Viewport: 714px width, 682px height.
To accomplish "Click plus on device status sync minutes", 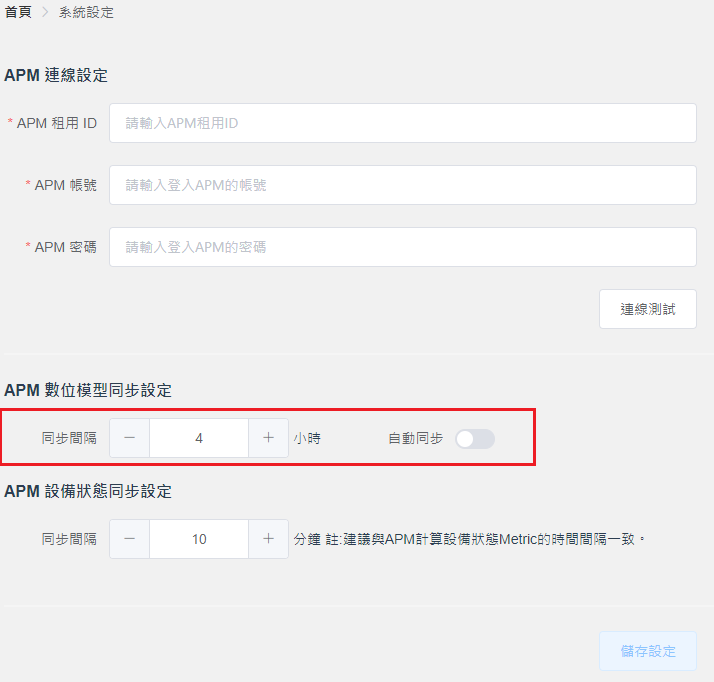I will coord(268,539).
